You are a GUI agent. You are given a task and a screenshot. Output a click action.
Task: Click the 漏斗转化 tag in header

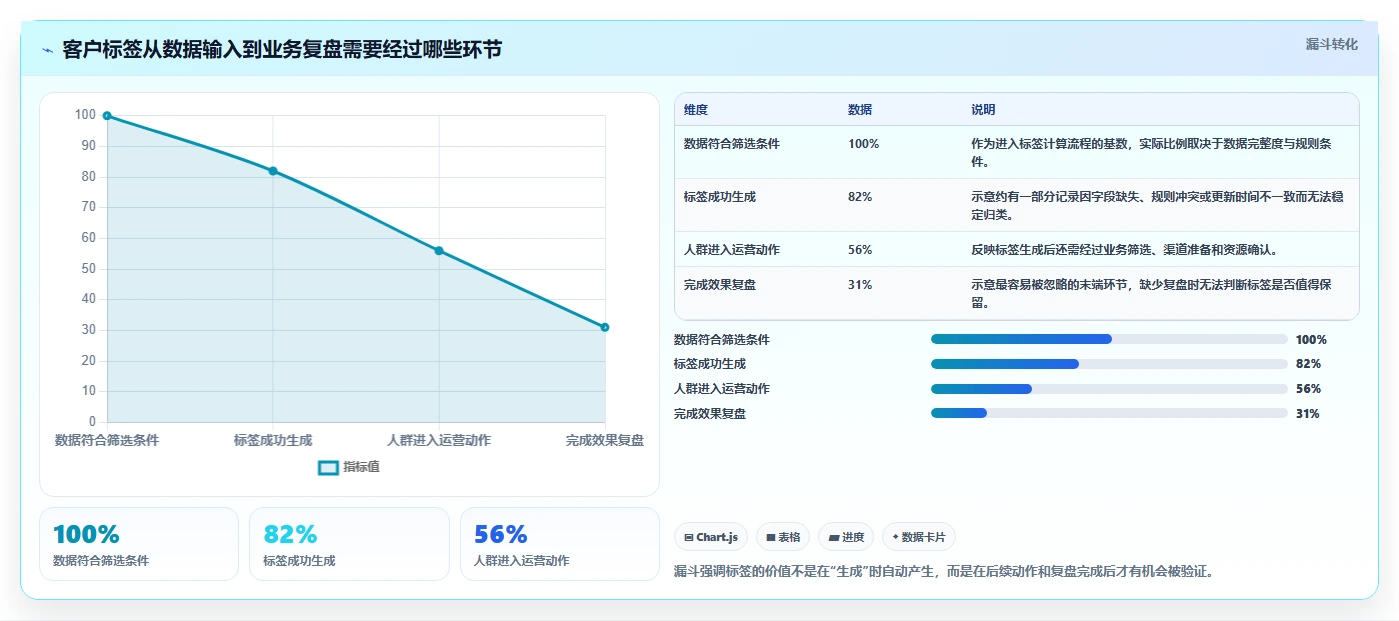1331,44
